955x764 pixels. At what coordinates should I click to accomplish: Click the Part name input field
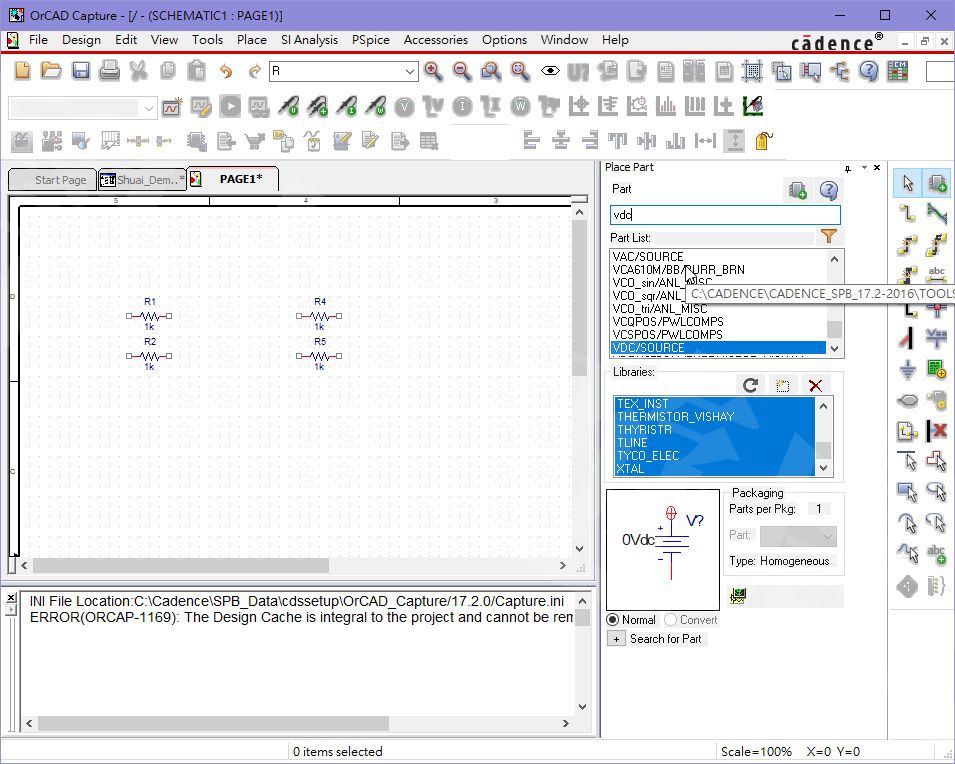725,214
